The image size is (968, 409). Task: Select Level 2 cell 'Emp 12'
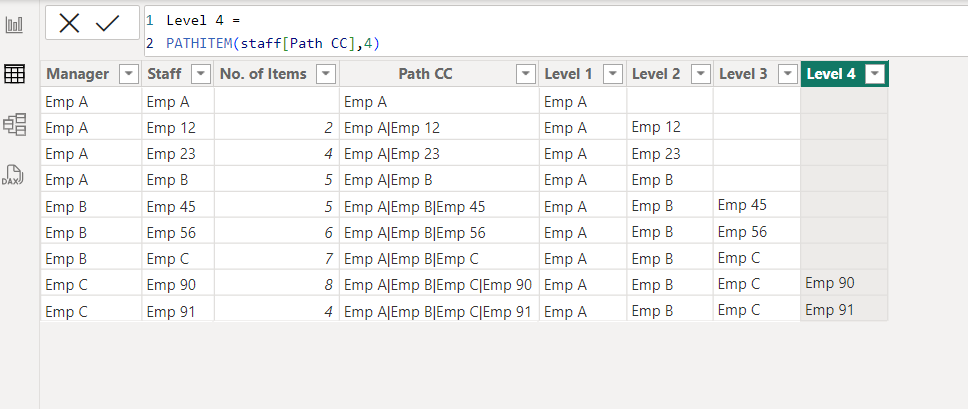coord(670,127)
